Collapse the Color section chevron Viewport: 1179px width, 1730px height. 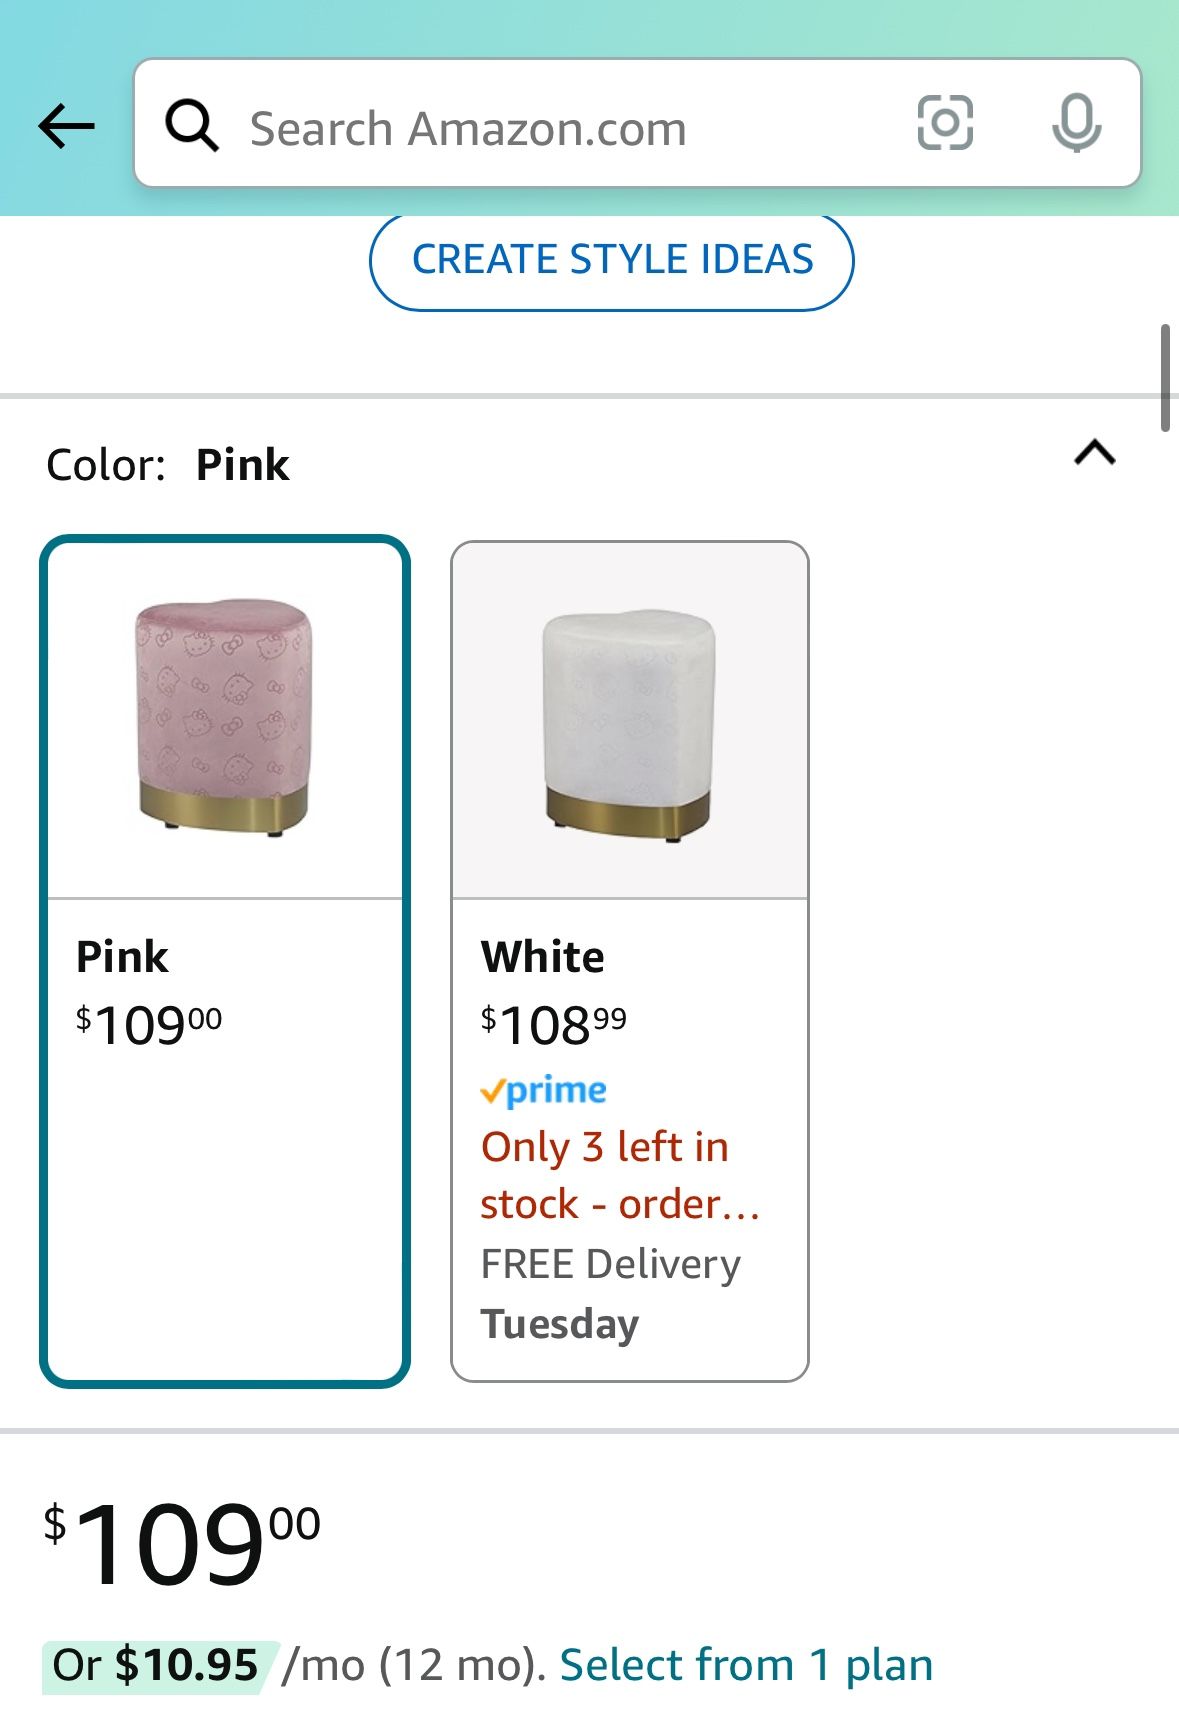(x=1094, y=453)
